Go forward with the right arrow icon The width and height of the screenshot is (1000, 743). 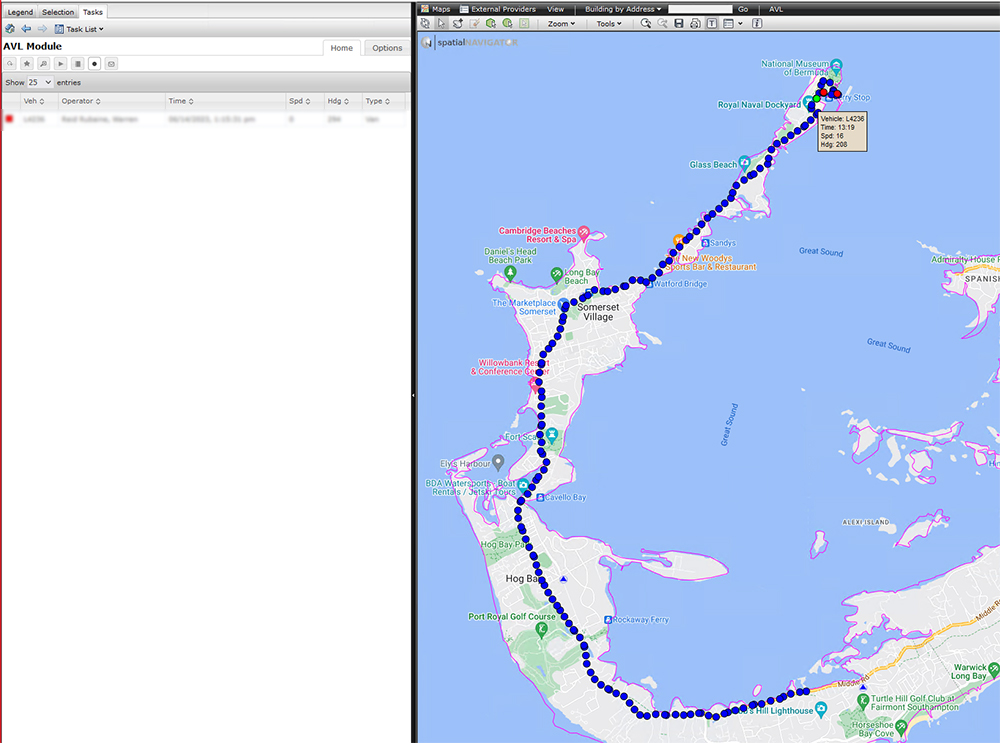42,29
